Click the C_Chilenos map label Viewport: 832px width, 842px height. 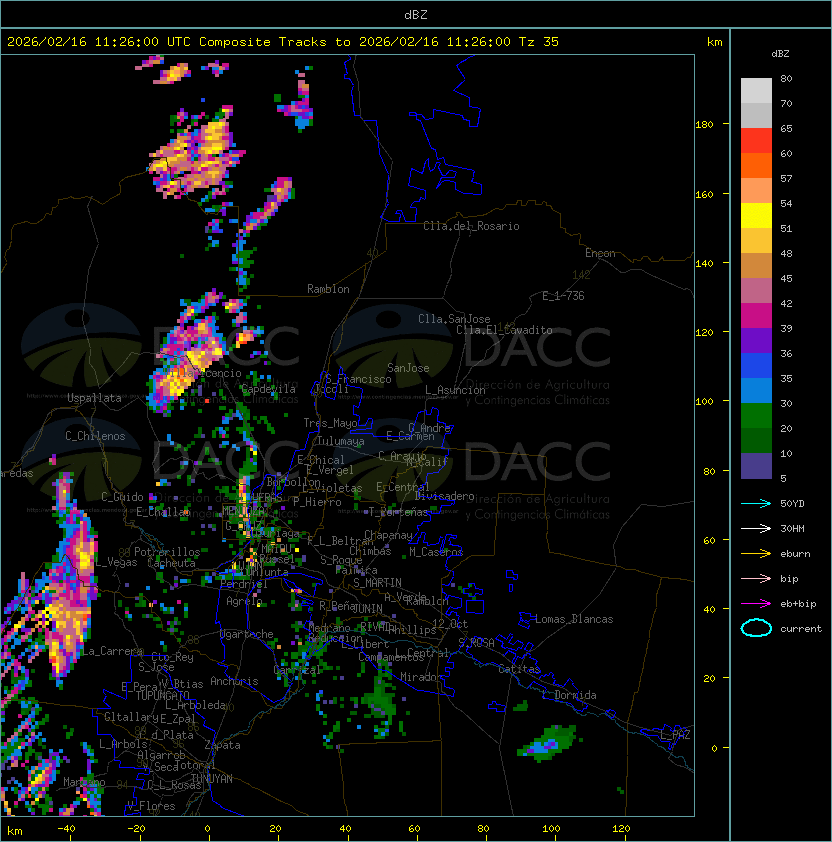click(95, 436)
